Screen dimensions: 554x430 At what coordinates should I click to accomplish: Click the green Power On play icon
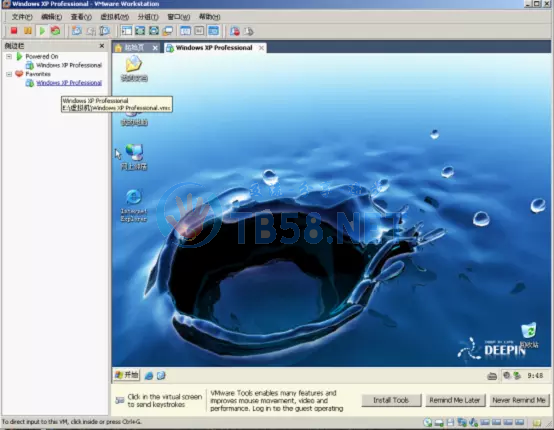42,31
